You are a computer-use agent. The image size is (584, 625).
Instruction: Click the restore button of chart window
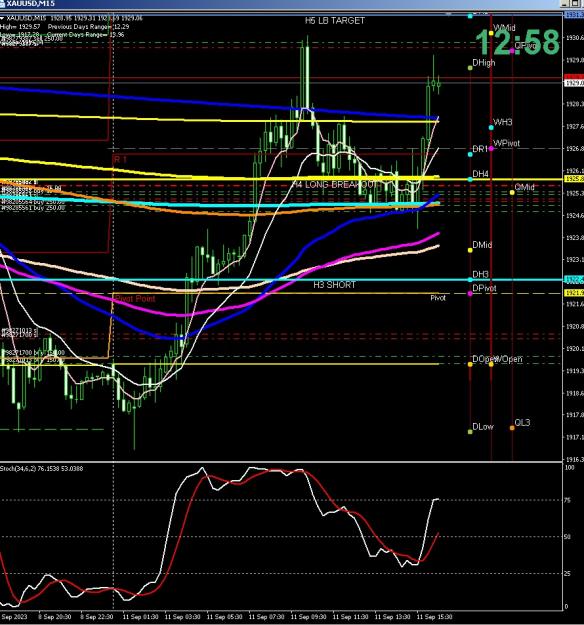(x=575, y=4)
